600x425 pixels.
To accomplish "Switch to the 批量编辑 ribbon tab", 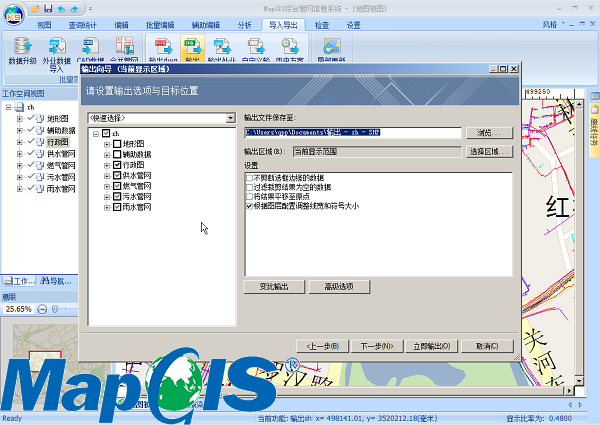I will point(160,25).
